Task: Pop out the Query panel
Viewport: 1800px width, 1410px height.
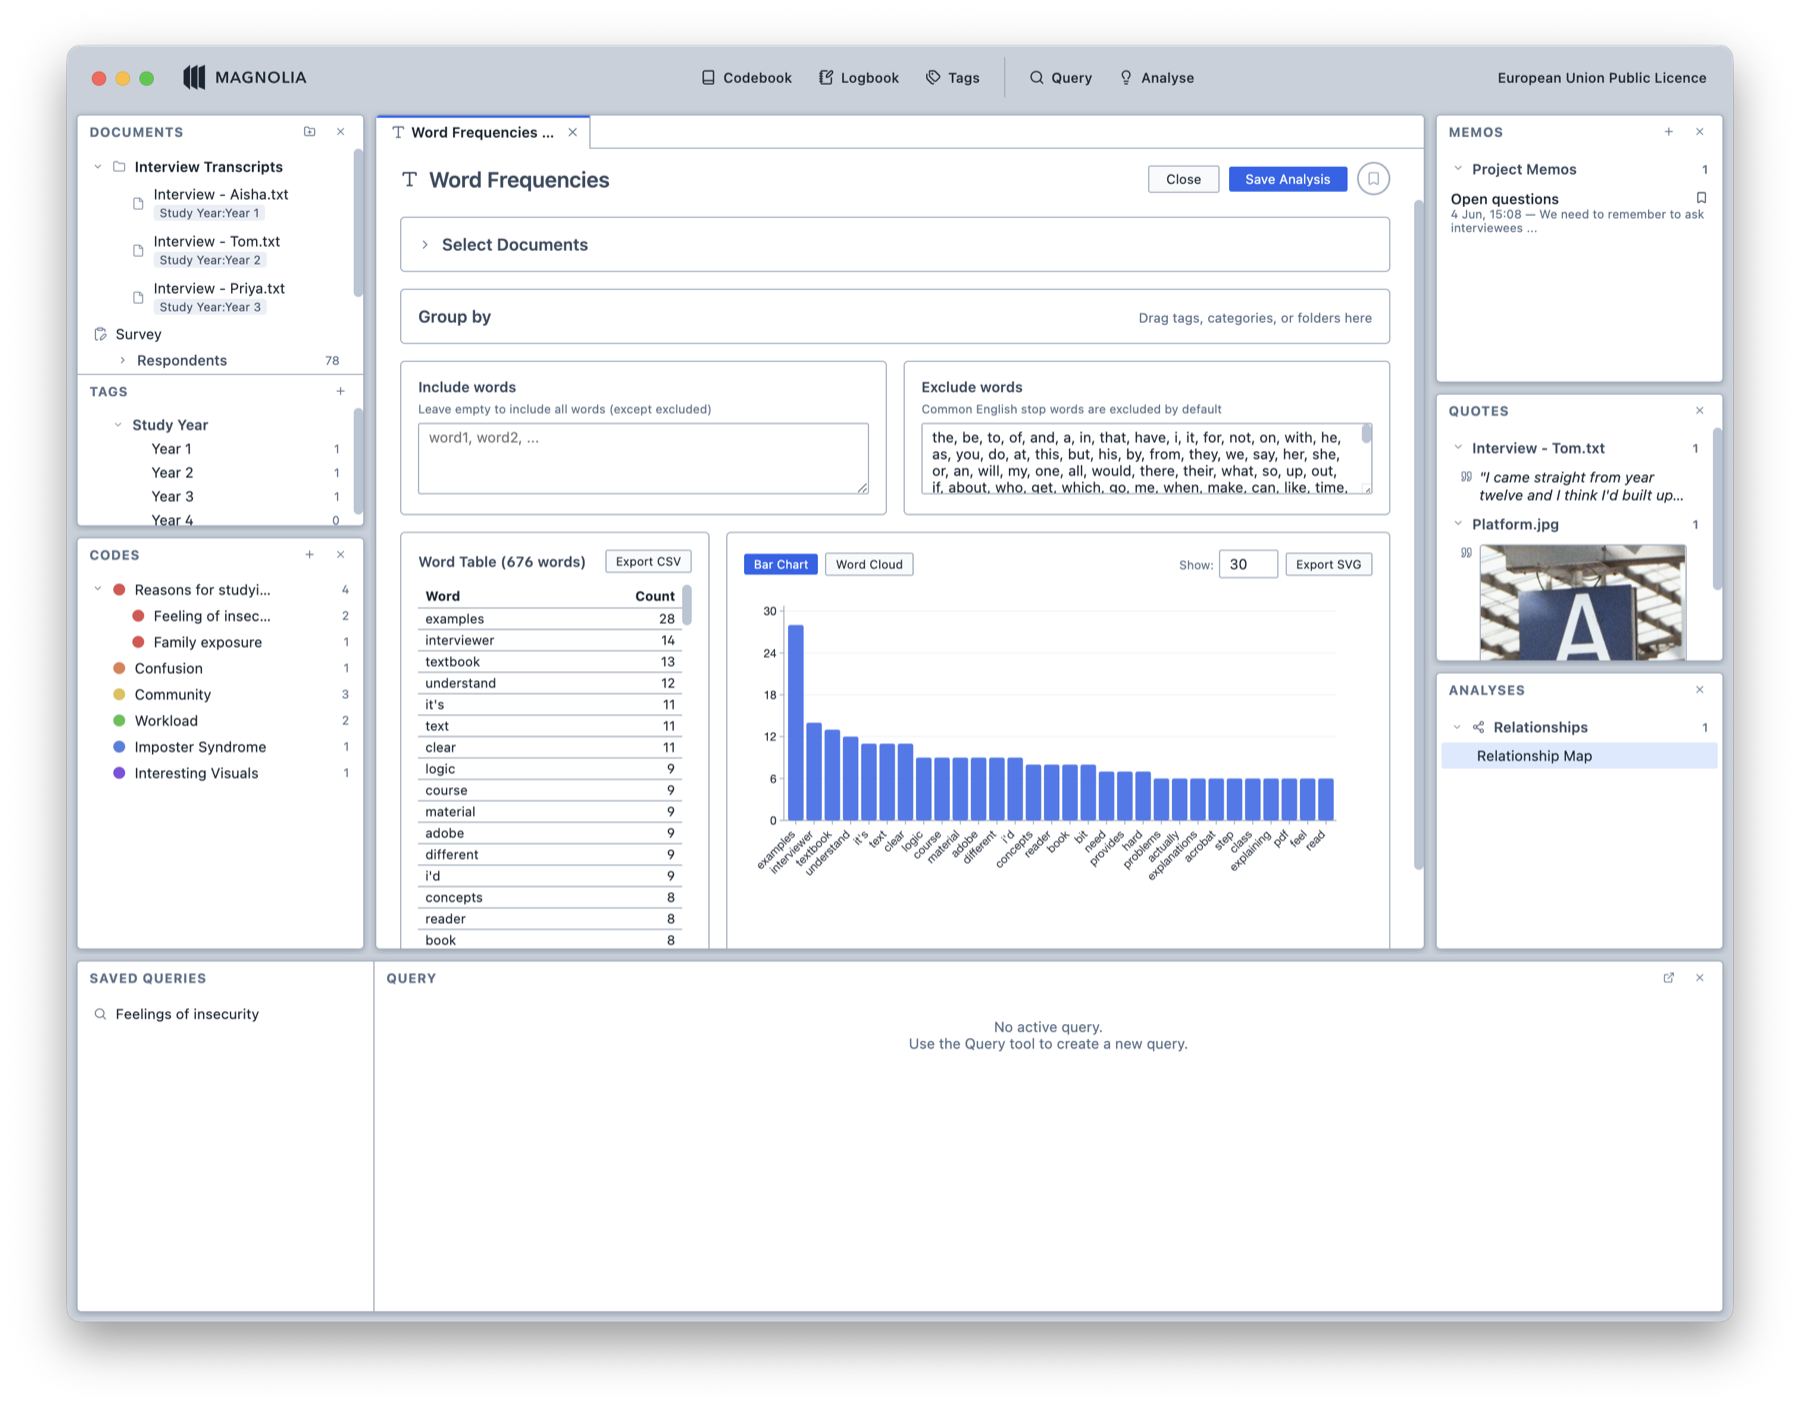Action: tap(1669, 978)
